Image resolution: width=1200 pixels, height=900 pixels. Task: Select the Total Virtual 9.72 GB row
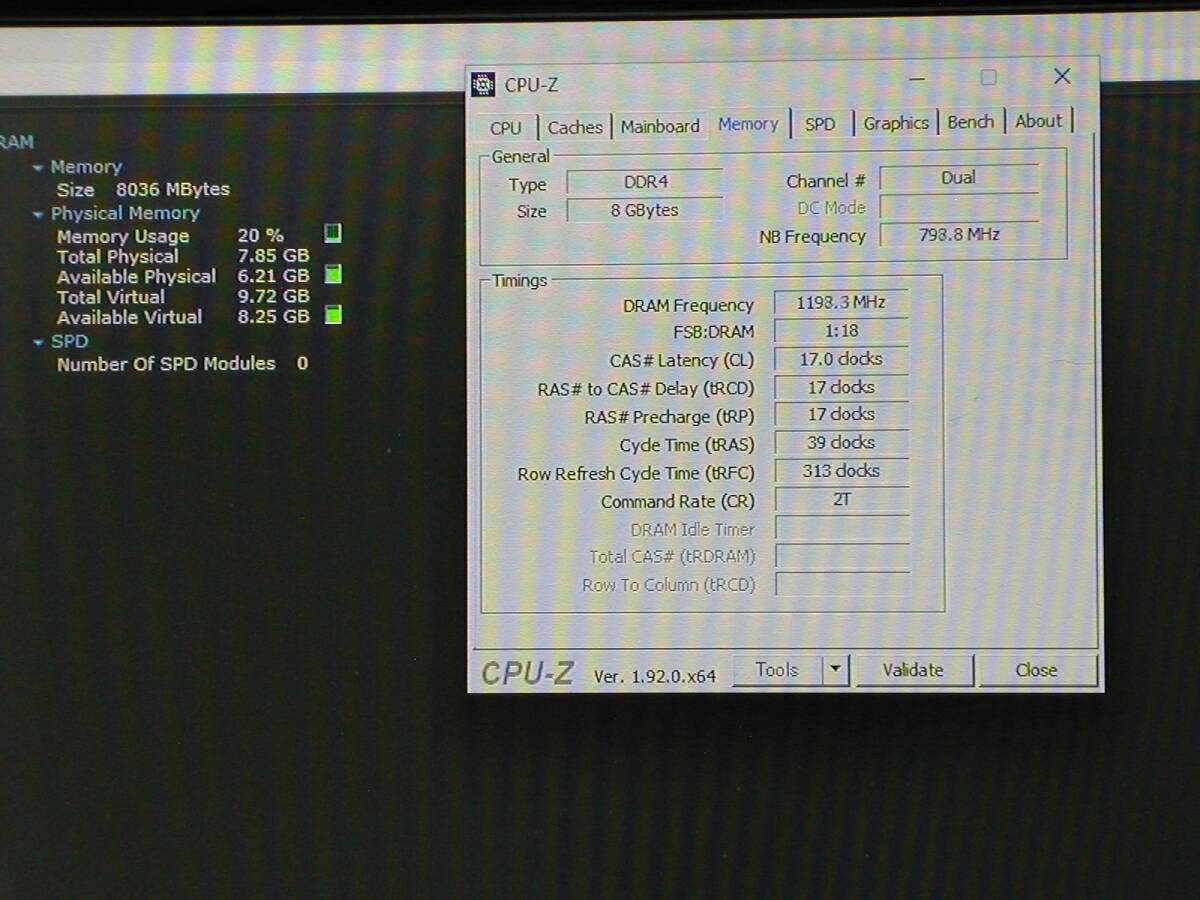click(x=183, y=296)
